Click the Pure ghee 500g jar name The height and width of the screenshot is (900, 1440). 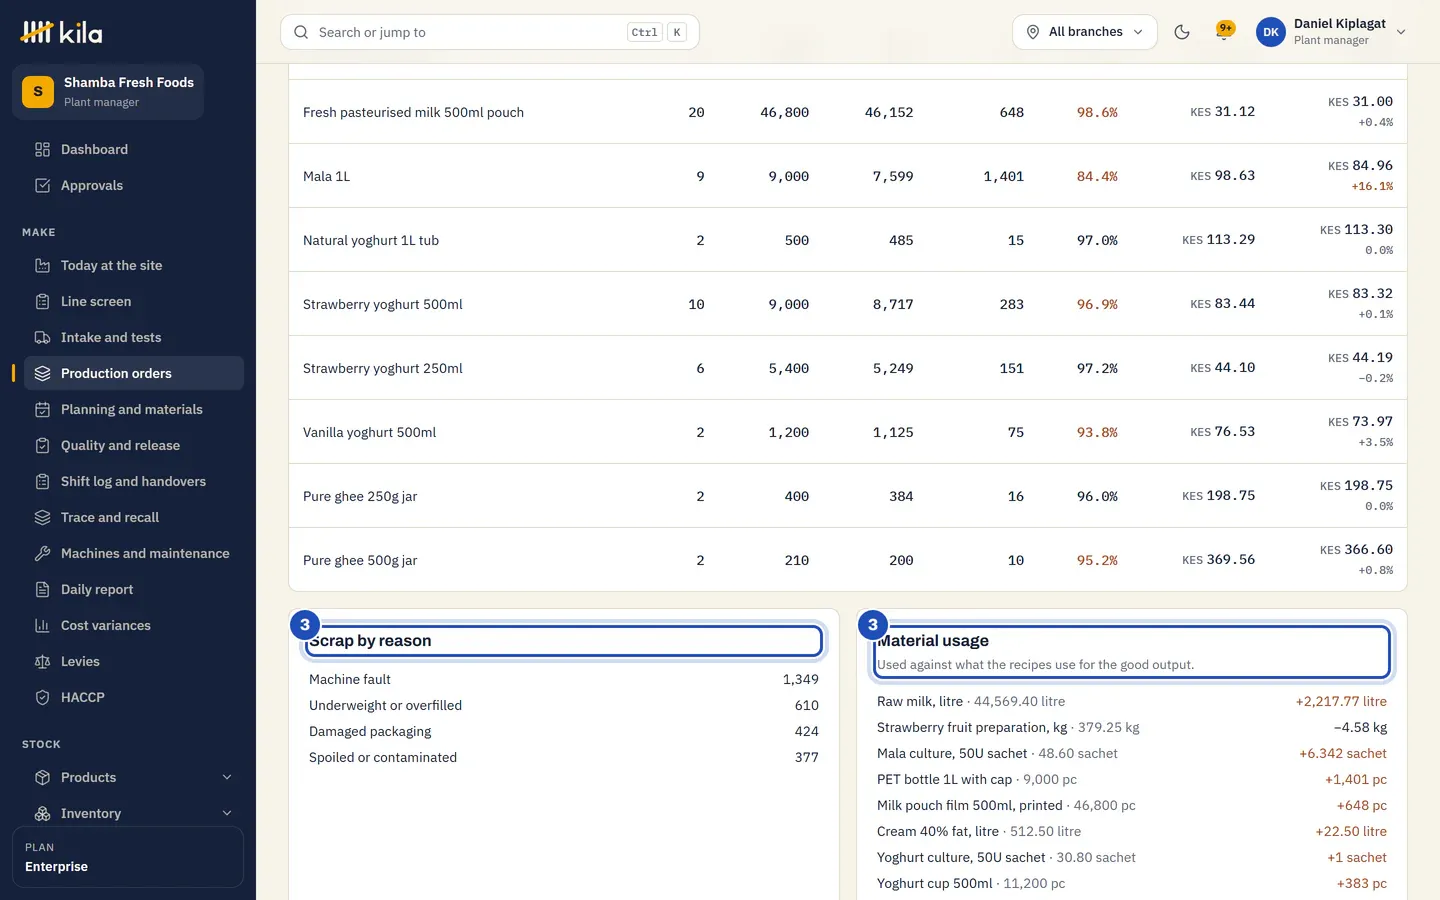[360, 560]
